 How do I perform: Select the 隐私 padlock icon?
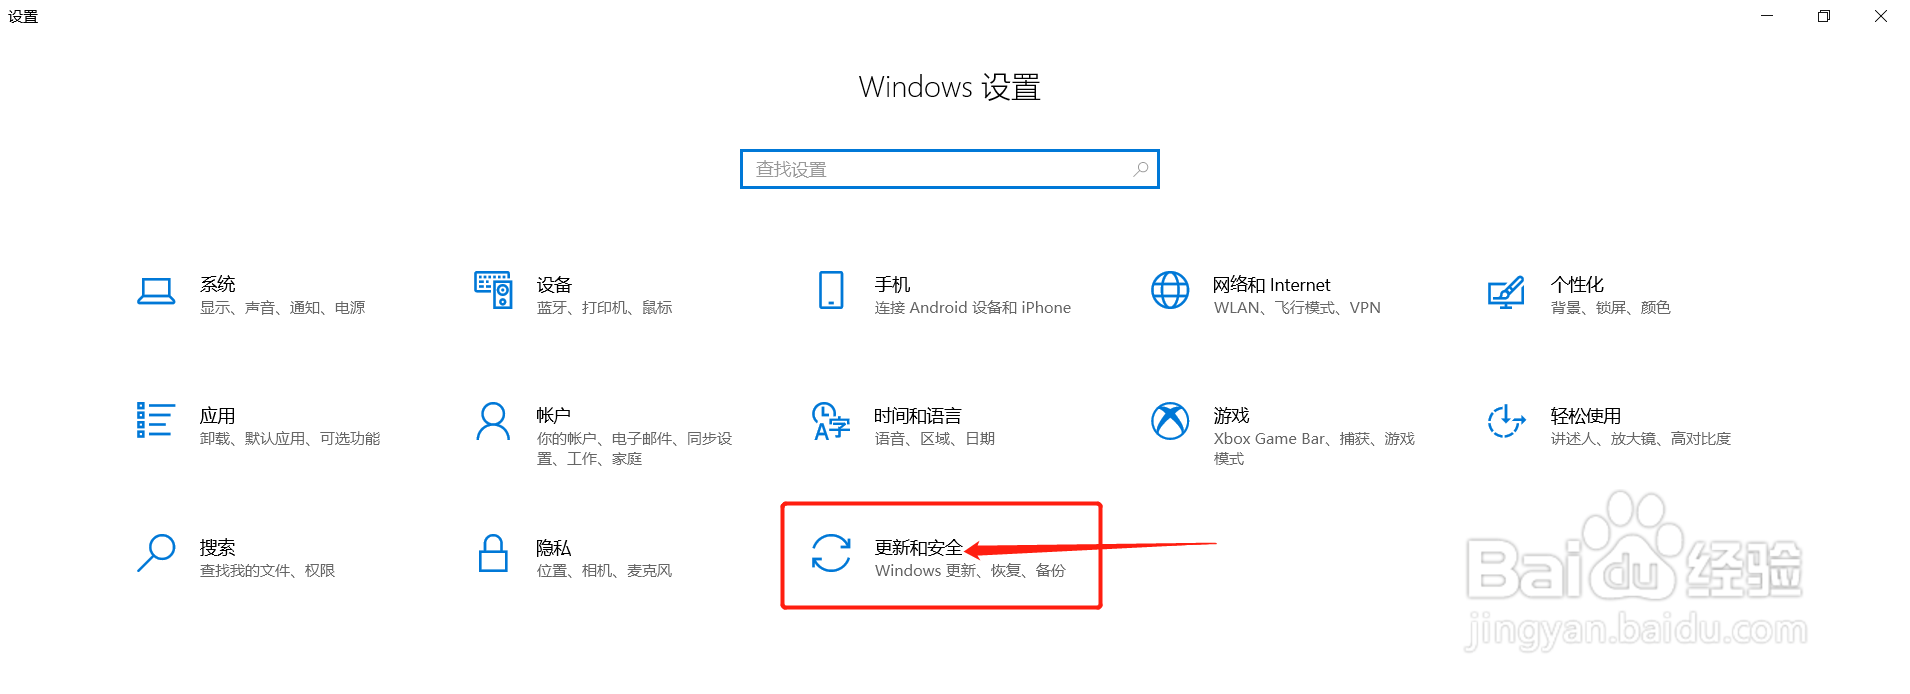493,553
